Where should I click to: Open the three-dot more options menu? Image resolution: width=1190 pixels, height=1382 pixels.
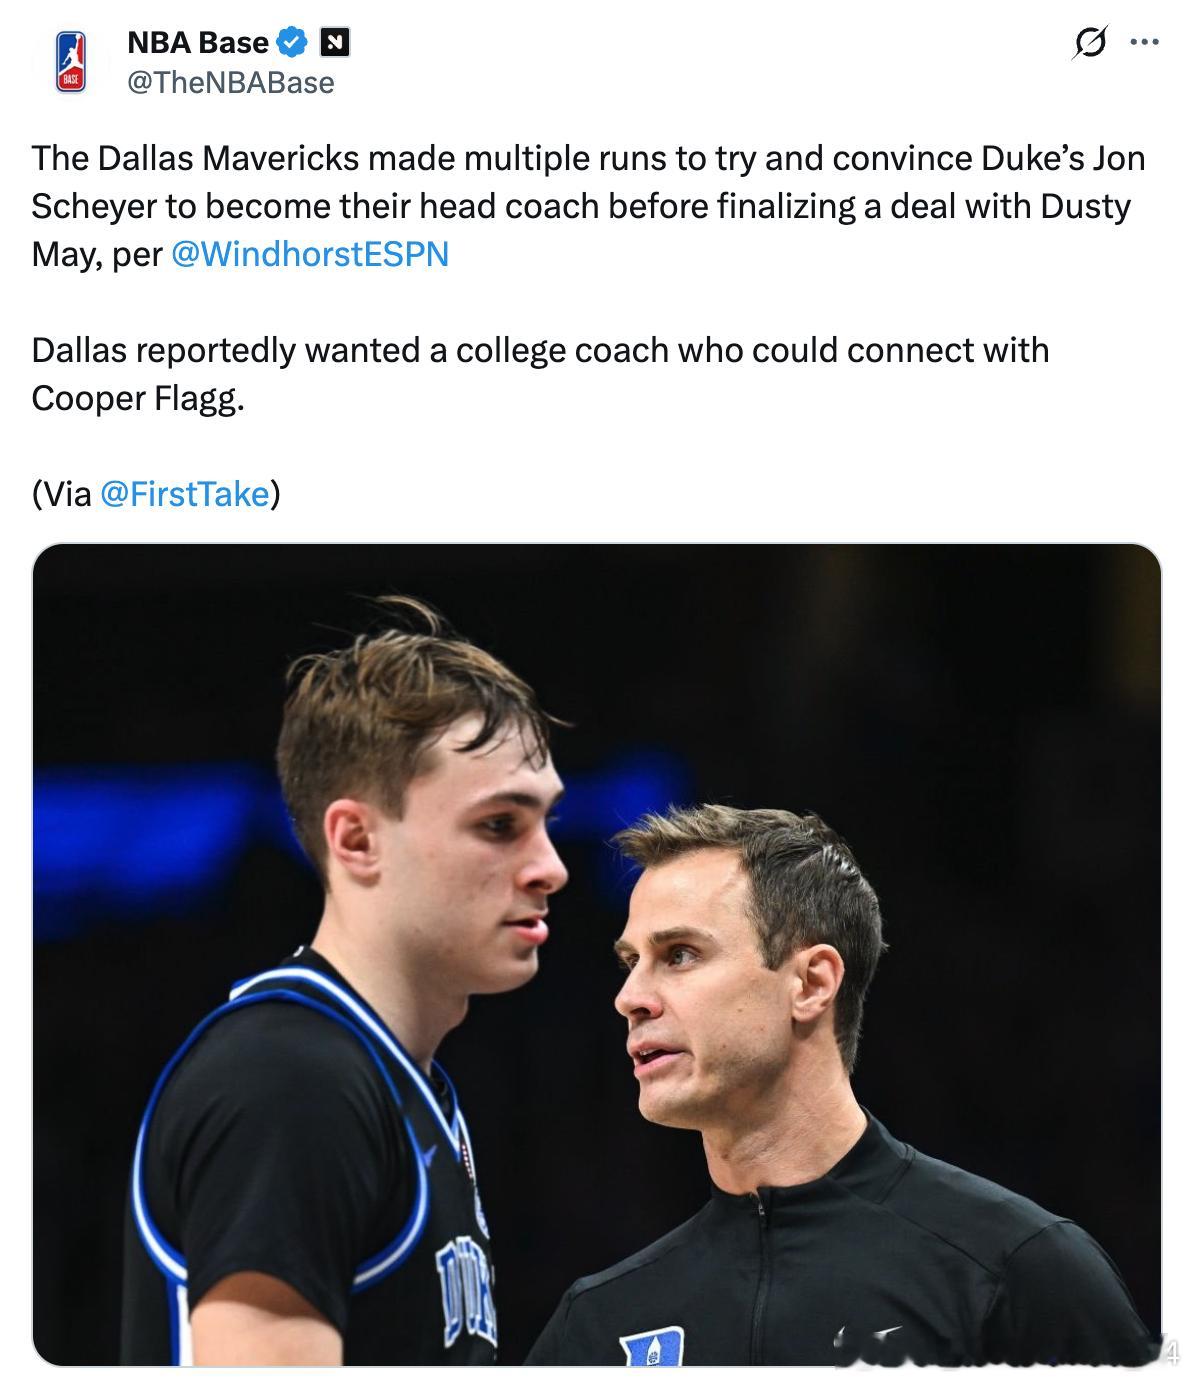(1144, 42)
